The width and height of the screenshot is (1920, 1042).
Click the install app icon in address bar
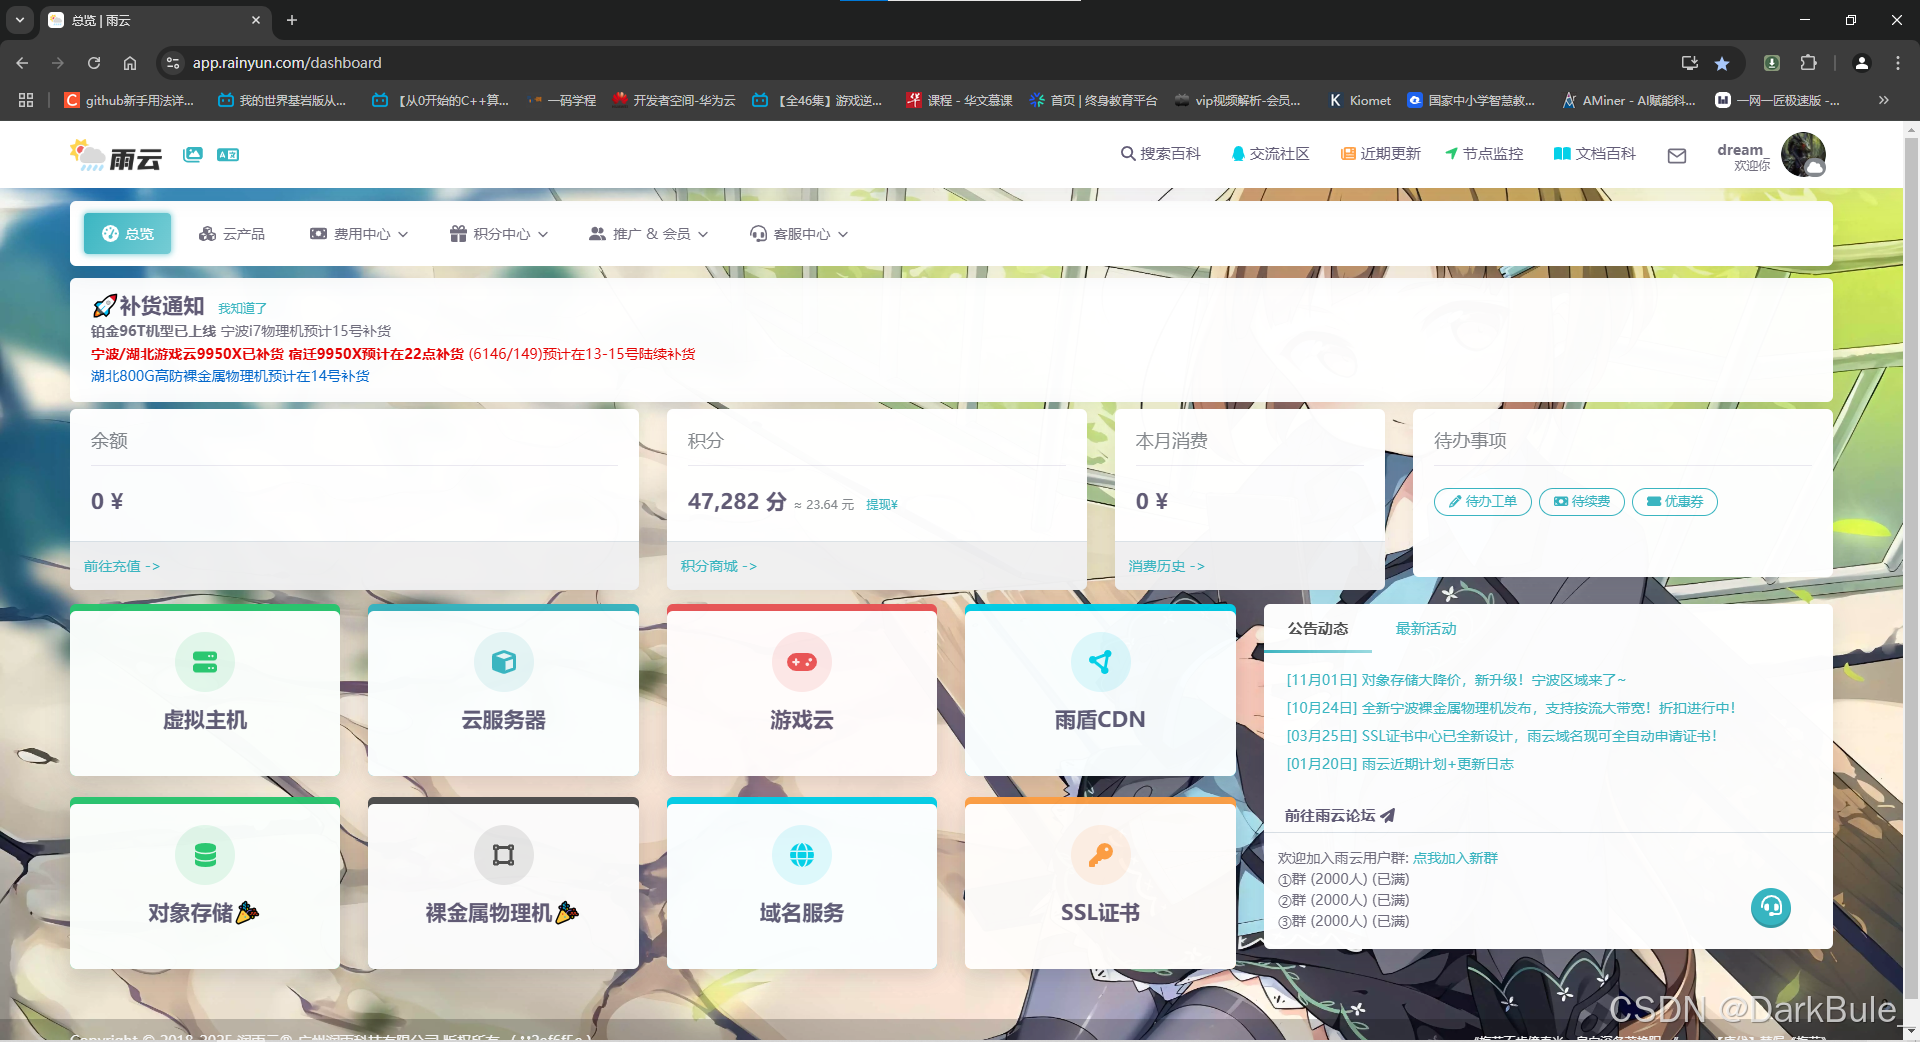(1690, 63)
